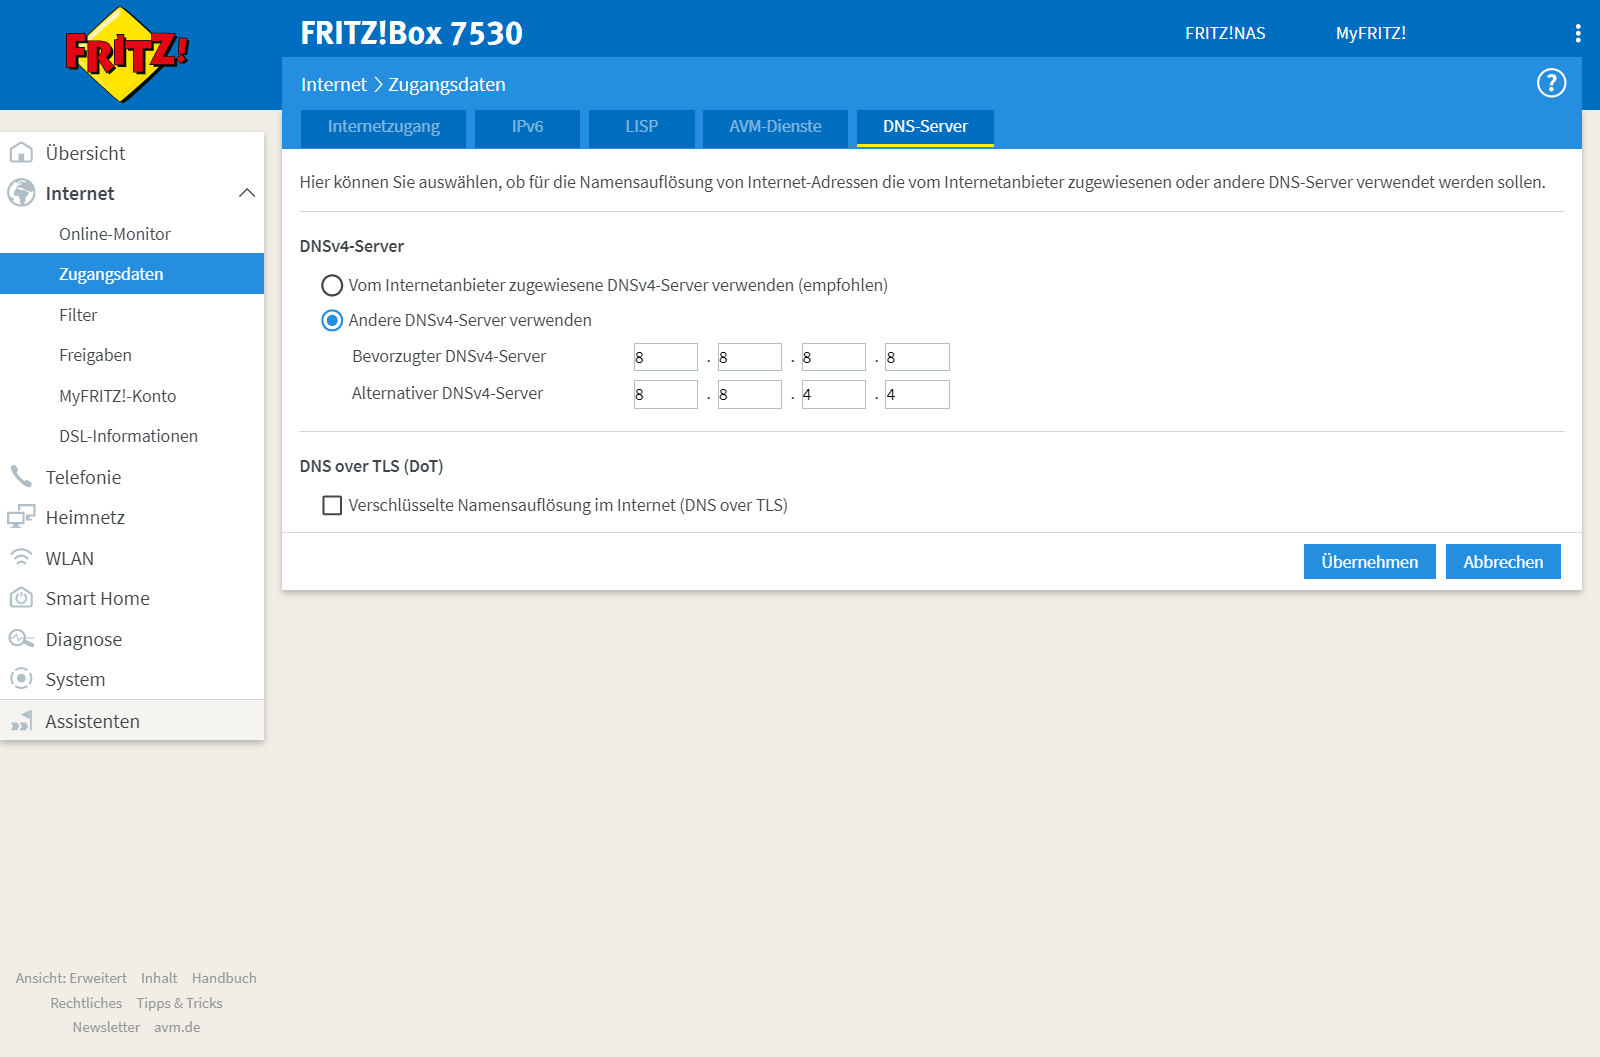Click the Übernehmen button
This screenshot has height=1057, width=1600.
coord(1369,562)
